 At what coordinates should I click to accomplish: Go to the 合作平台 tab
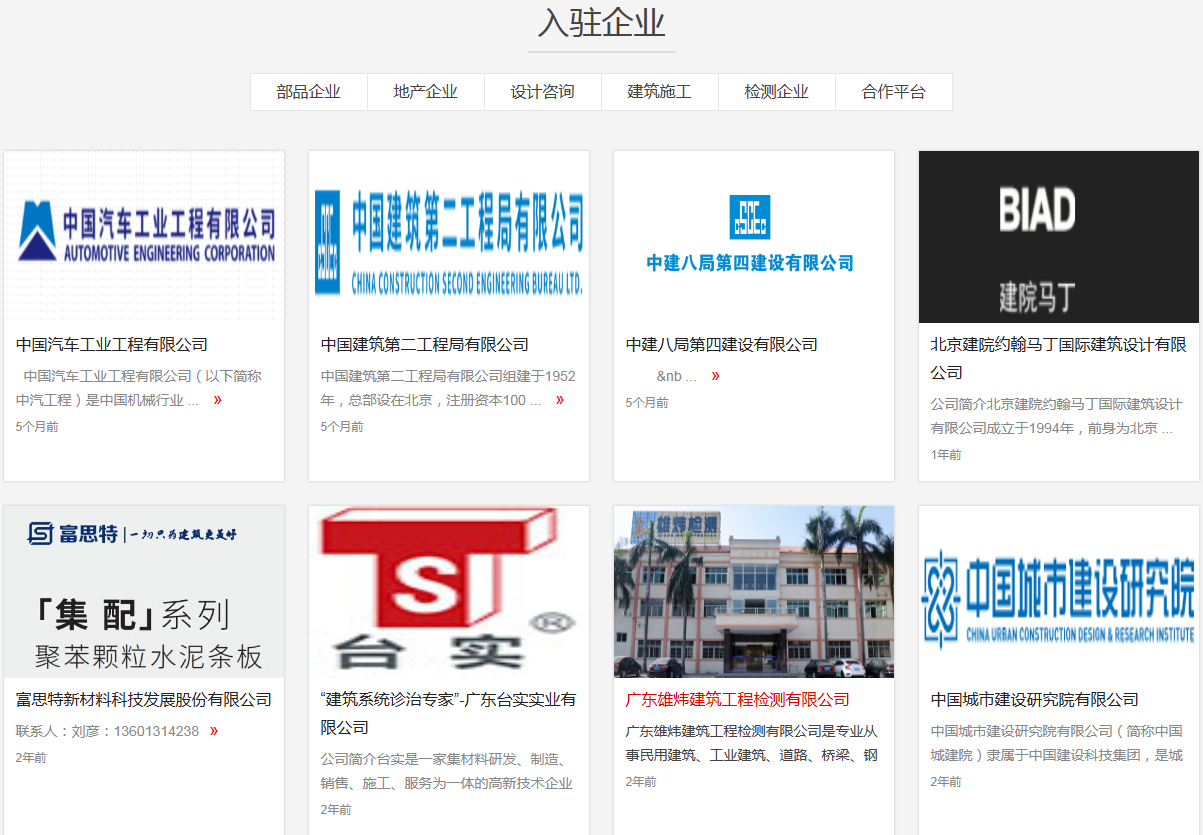894,92
